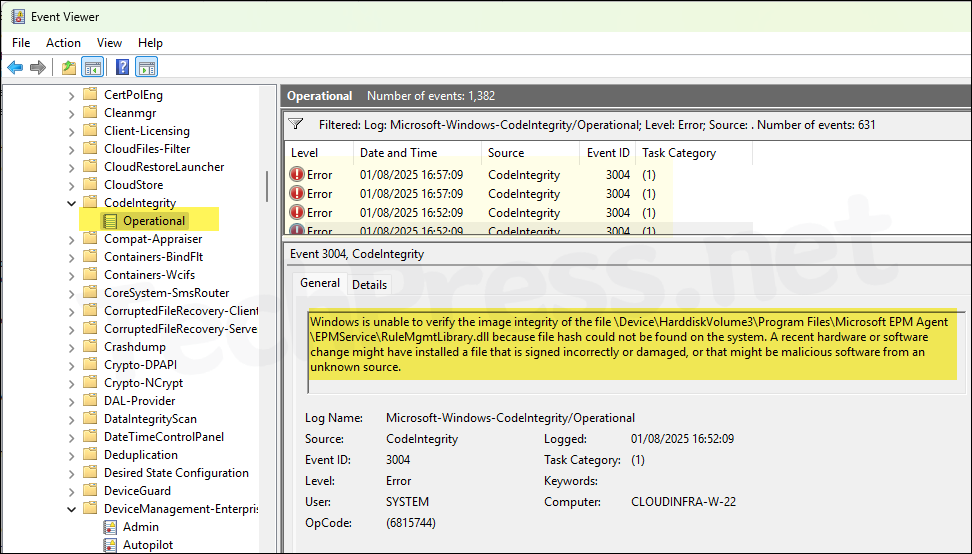Open the Action menu
The width and height of the screenshot is (972, 554).
click(x=63, y=43)
